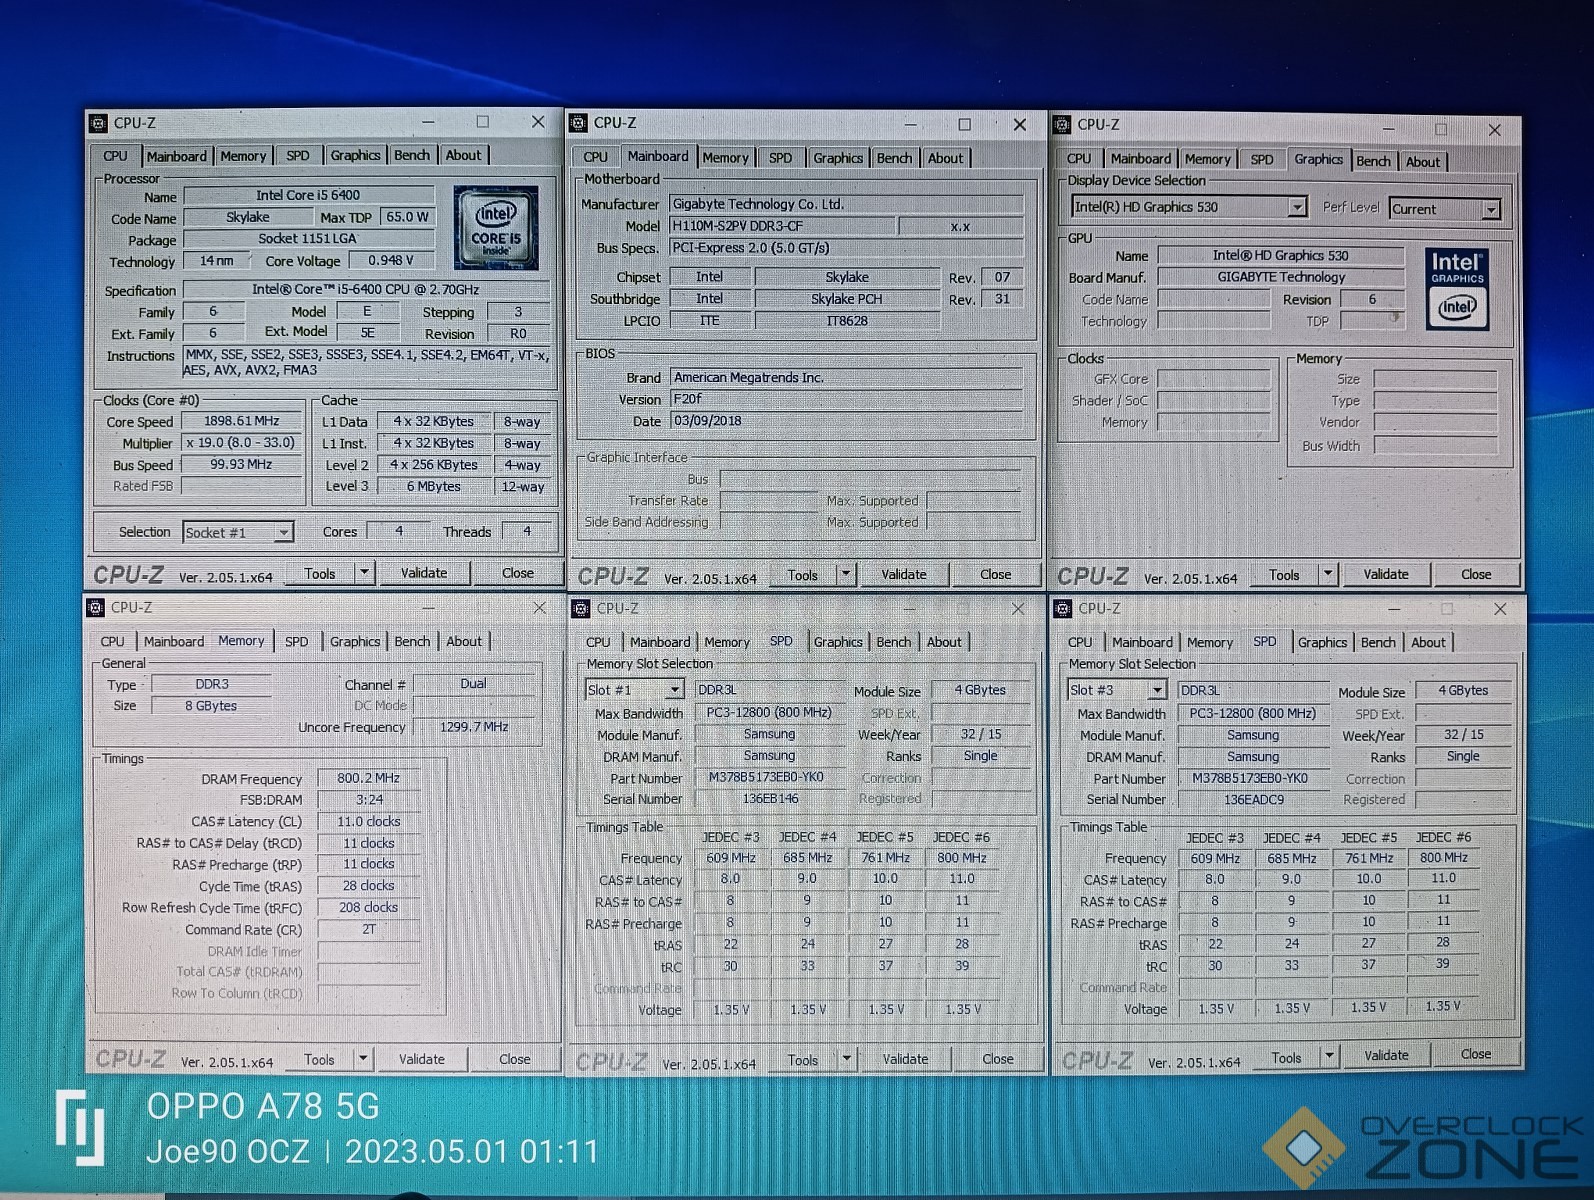Open Tools dropdown arrow in Slot #3 SPD window

pyautogui.click(x=1329, y=1056)
